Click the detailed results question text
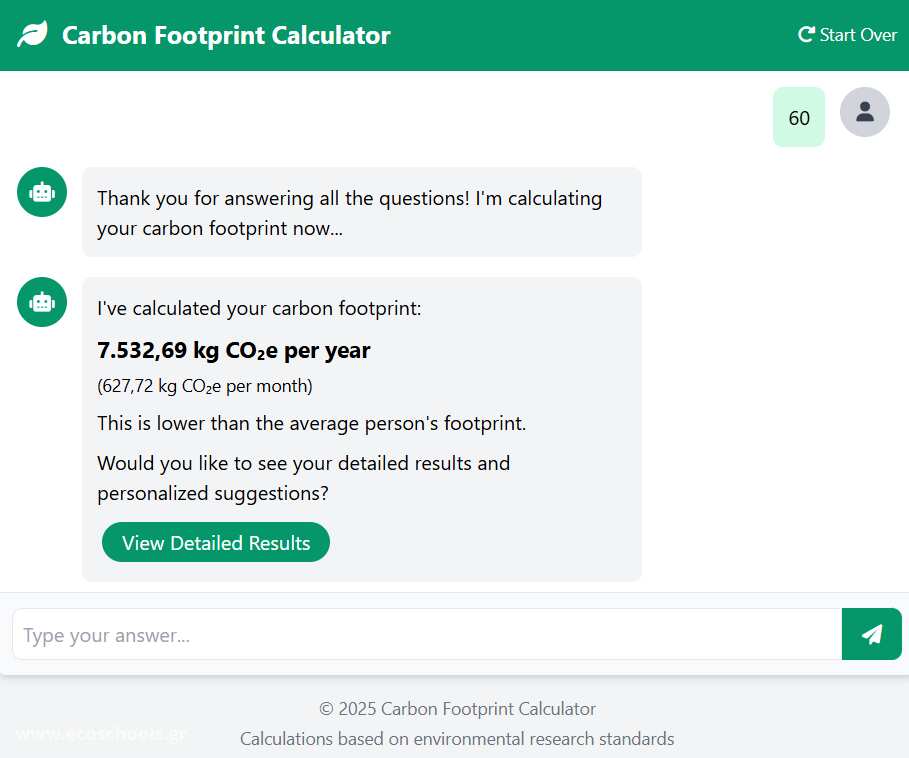909x758 pixels. [x=303, y=478]
